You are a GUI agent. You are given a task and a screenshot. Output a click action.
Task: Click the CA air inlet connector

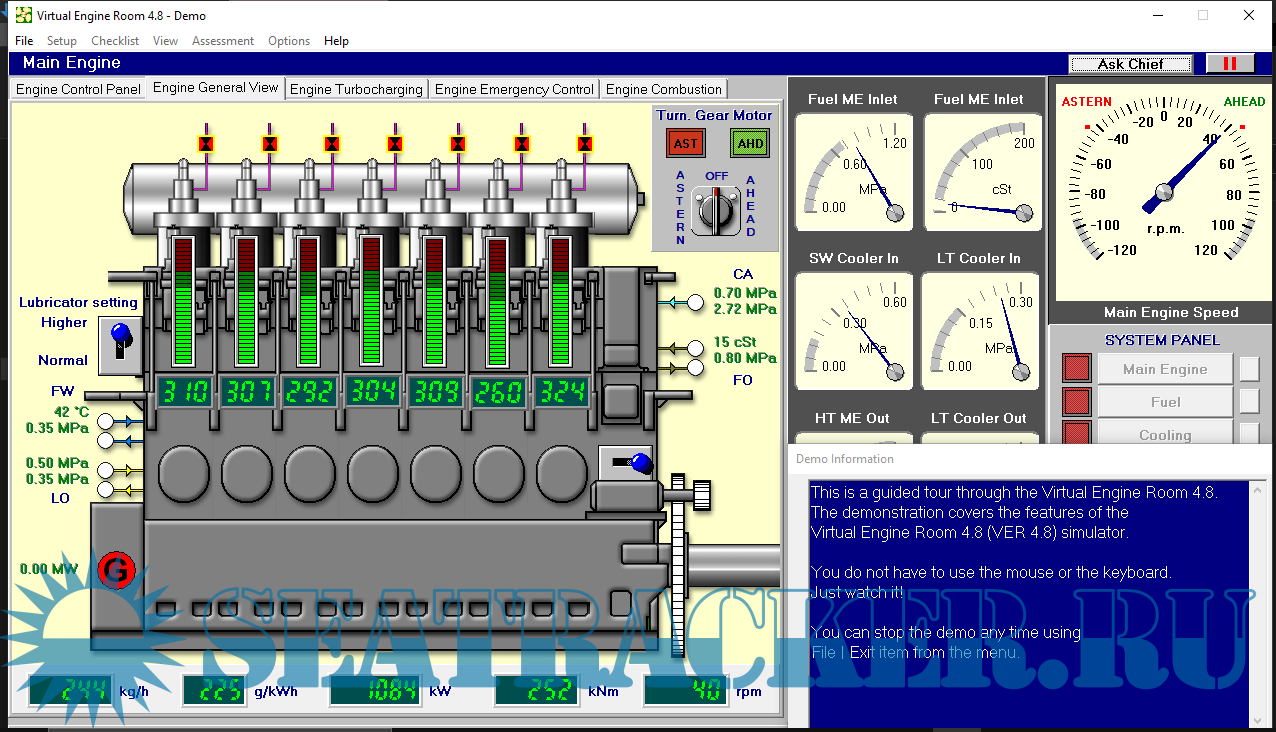pyautogui.click(x=695, y=302)
